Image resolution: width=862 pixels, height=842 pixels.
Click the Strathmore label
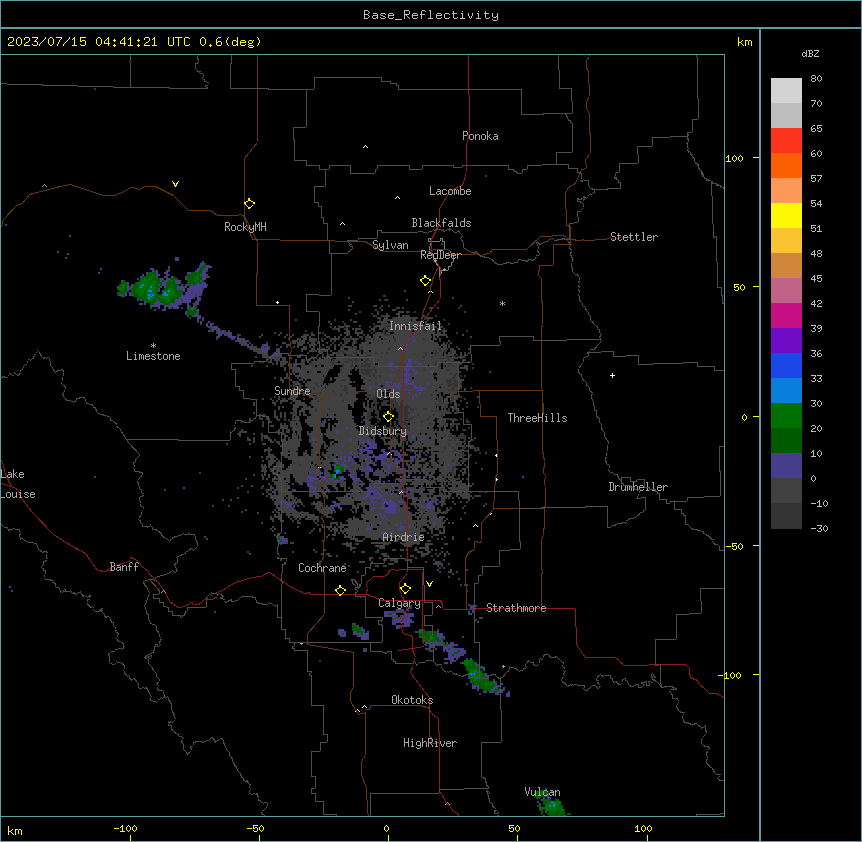516,608
